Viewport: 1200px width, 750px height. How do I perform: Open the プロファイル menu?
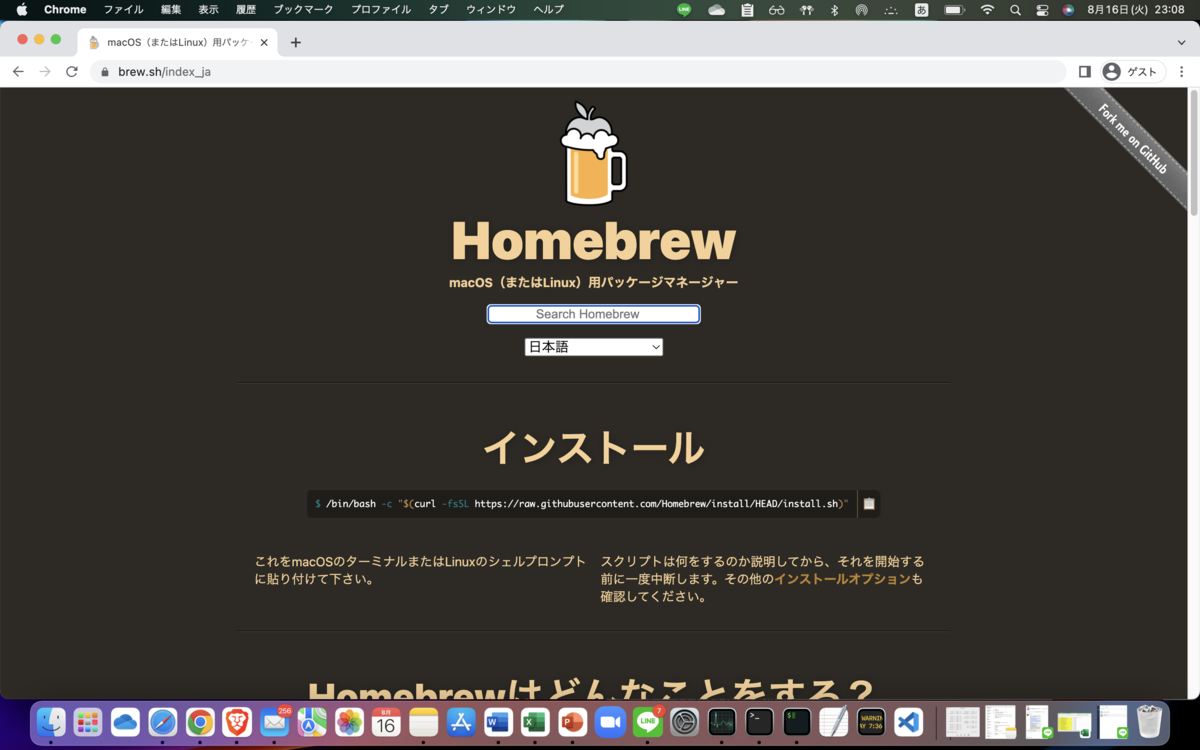(x=380, y=10)
